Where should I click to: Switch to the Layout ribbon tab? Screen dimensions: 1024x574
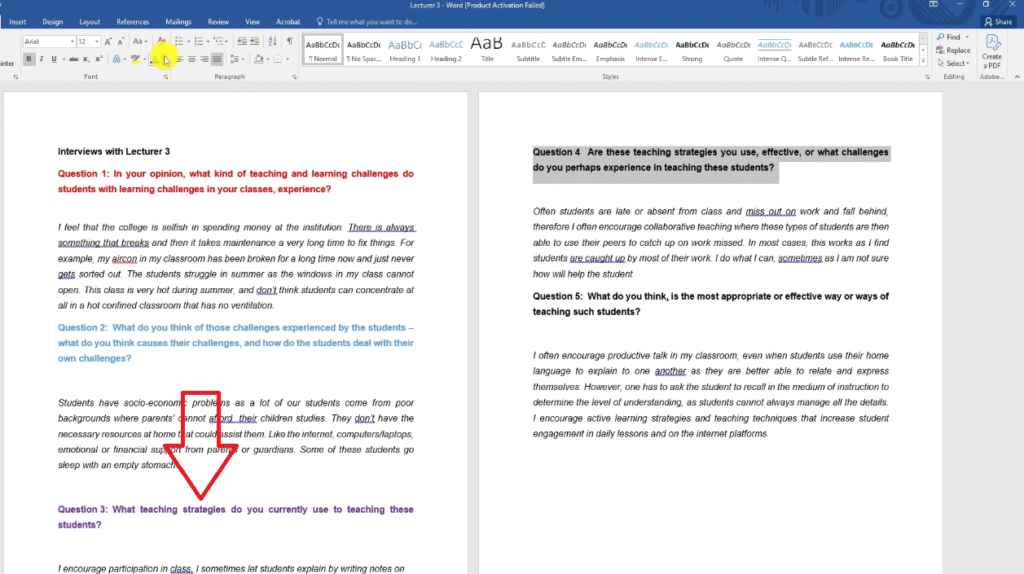(x=89, y=21)
